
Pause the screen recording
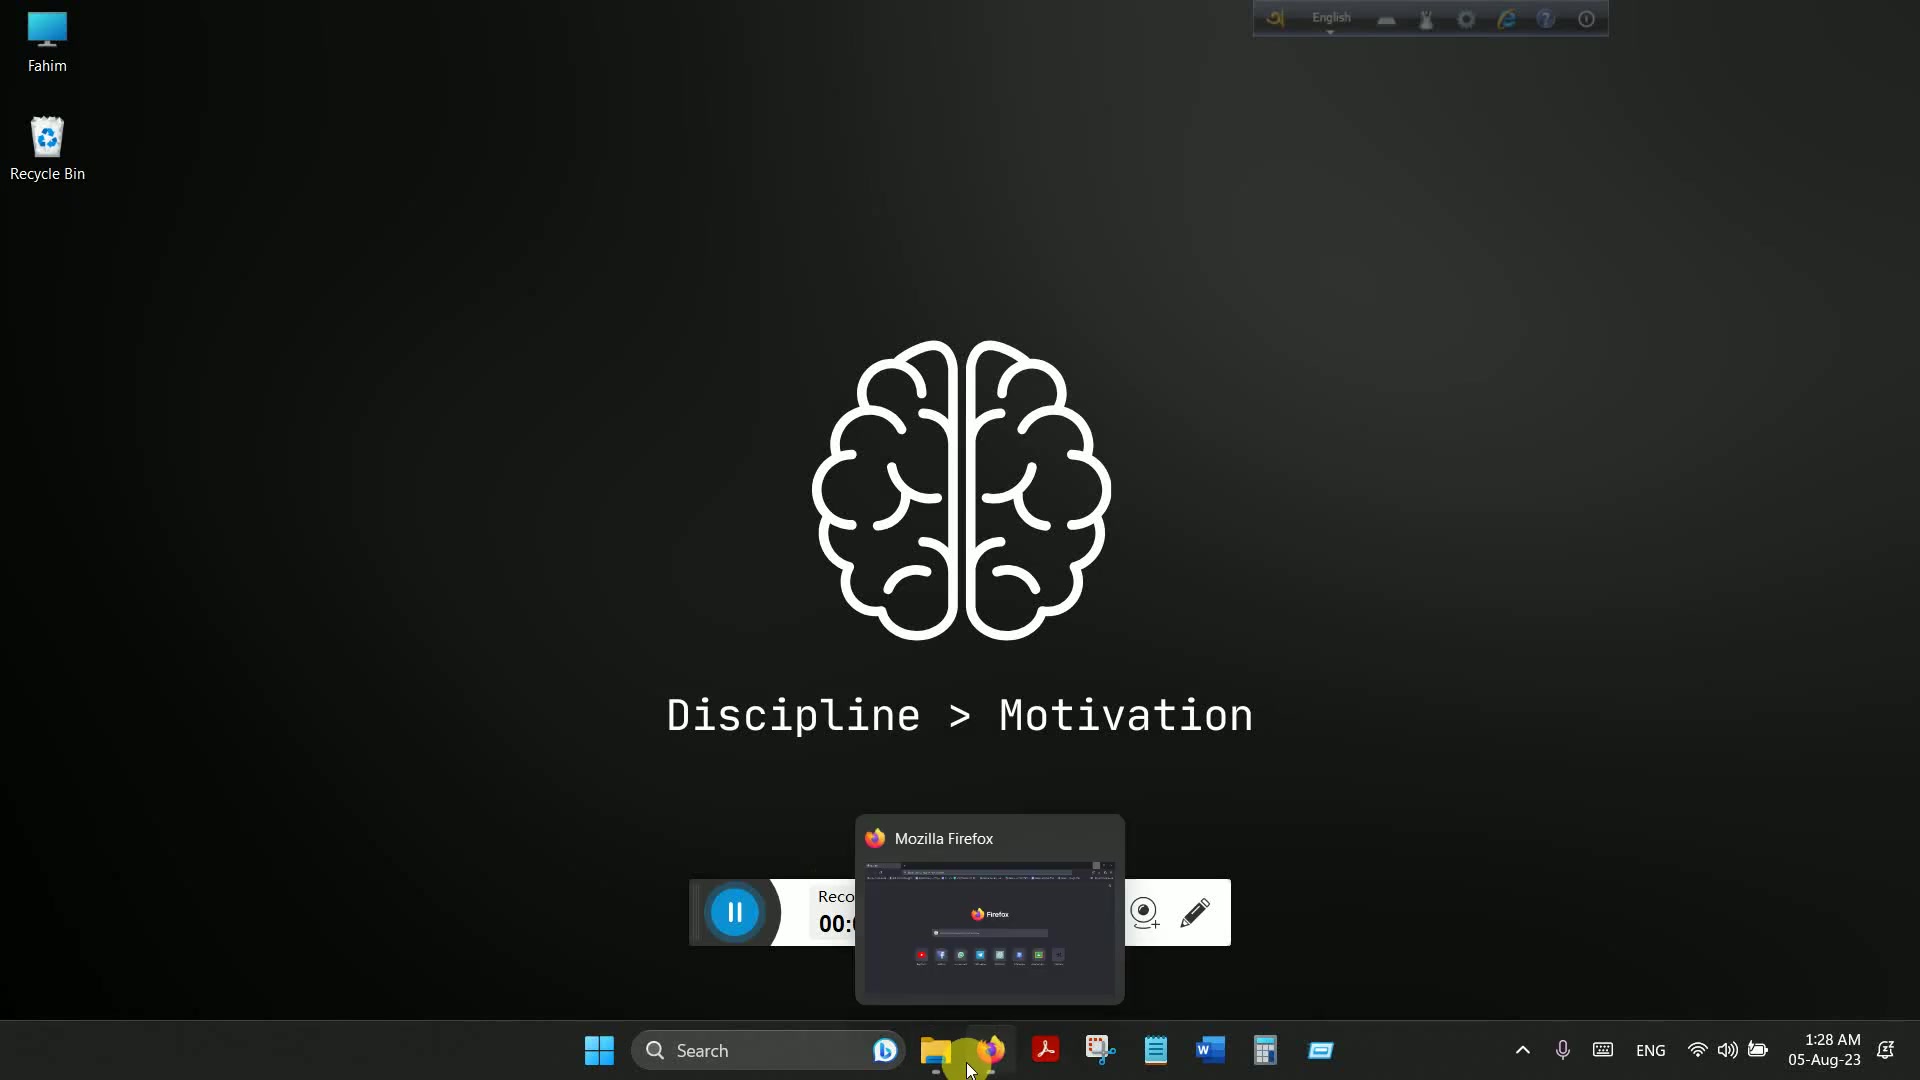pos(735,912)
